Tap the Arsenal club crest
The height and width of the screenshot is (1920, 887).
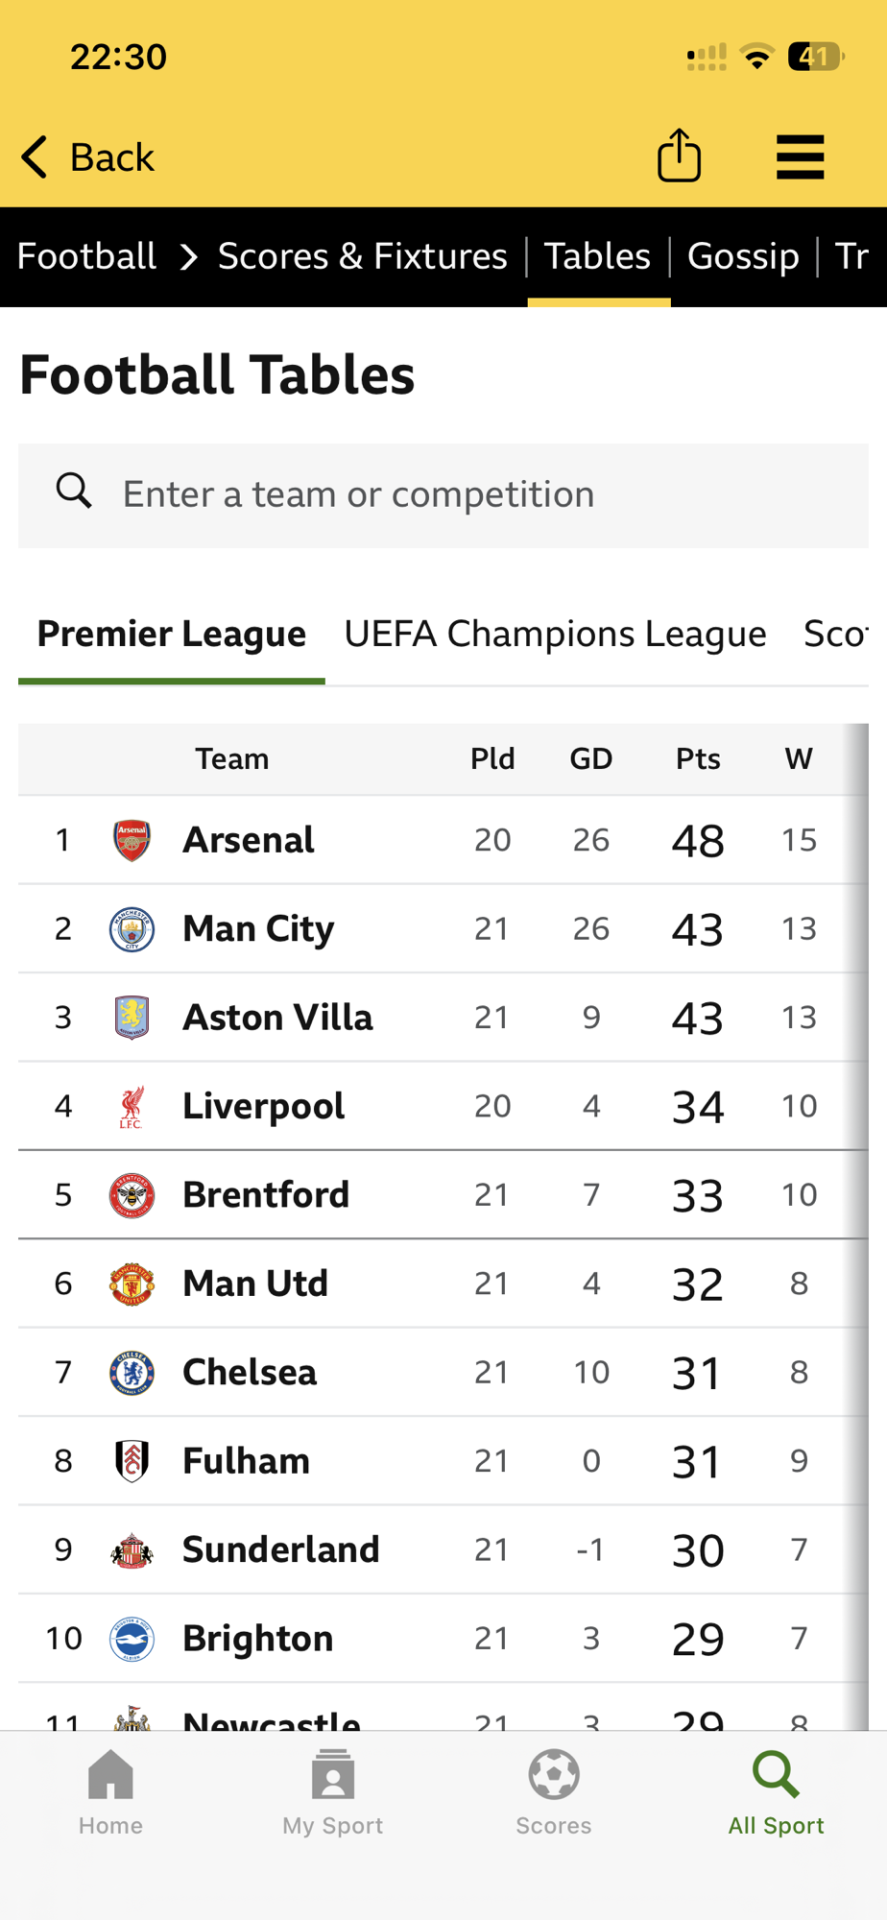pos(131,840)
